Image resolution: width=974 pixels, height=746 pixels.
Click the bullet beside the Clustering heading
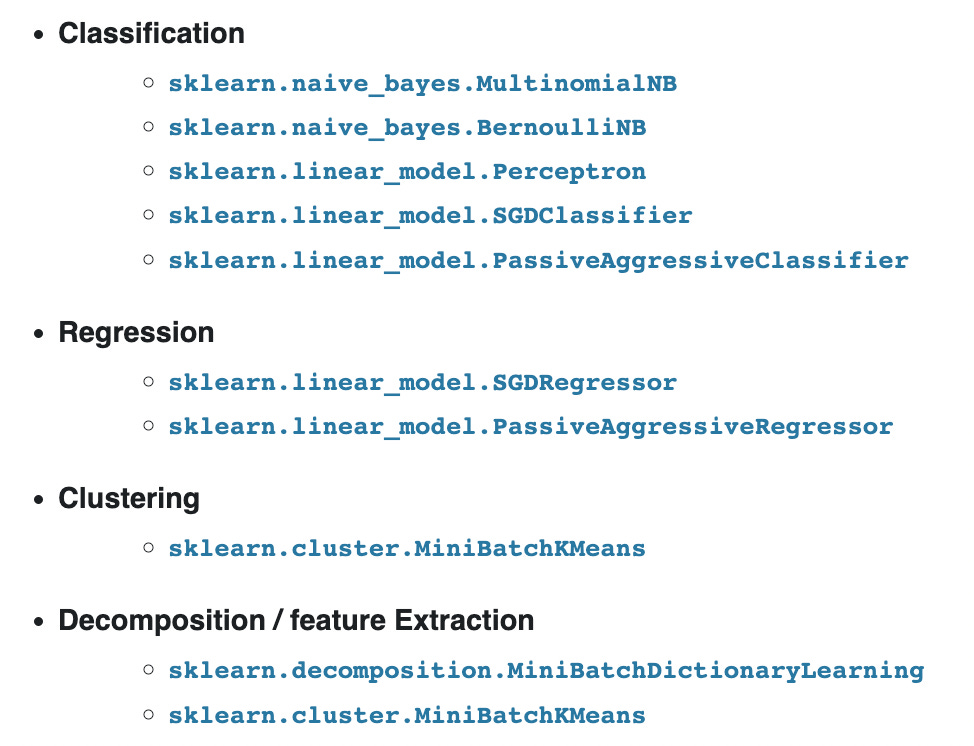pyautogui.click(x=39, y=499)
